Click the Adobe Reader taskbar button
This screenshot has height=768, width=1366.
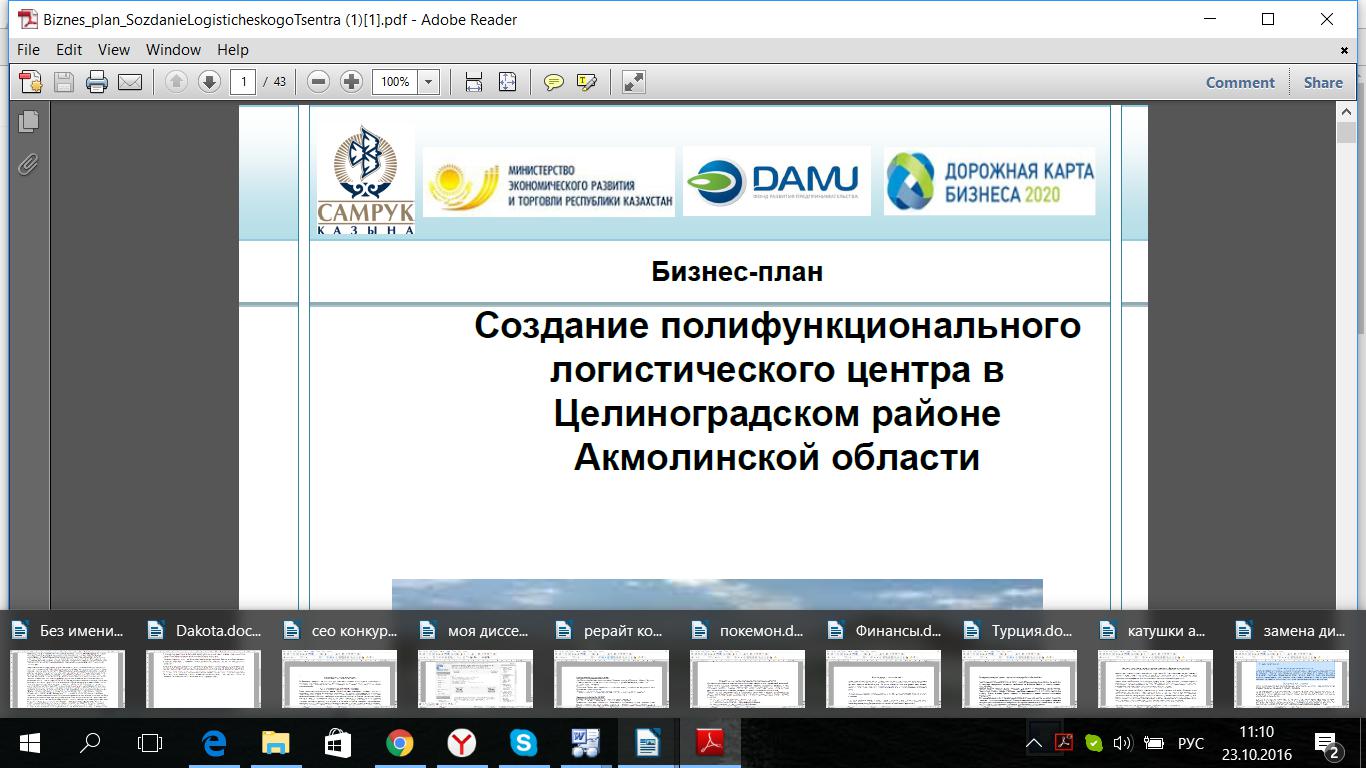click(x=710, y=743)
